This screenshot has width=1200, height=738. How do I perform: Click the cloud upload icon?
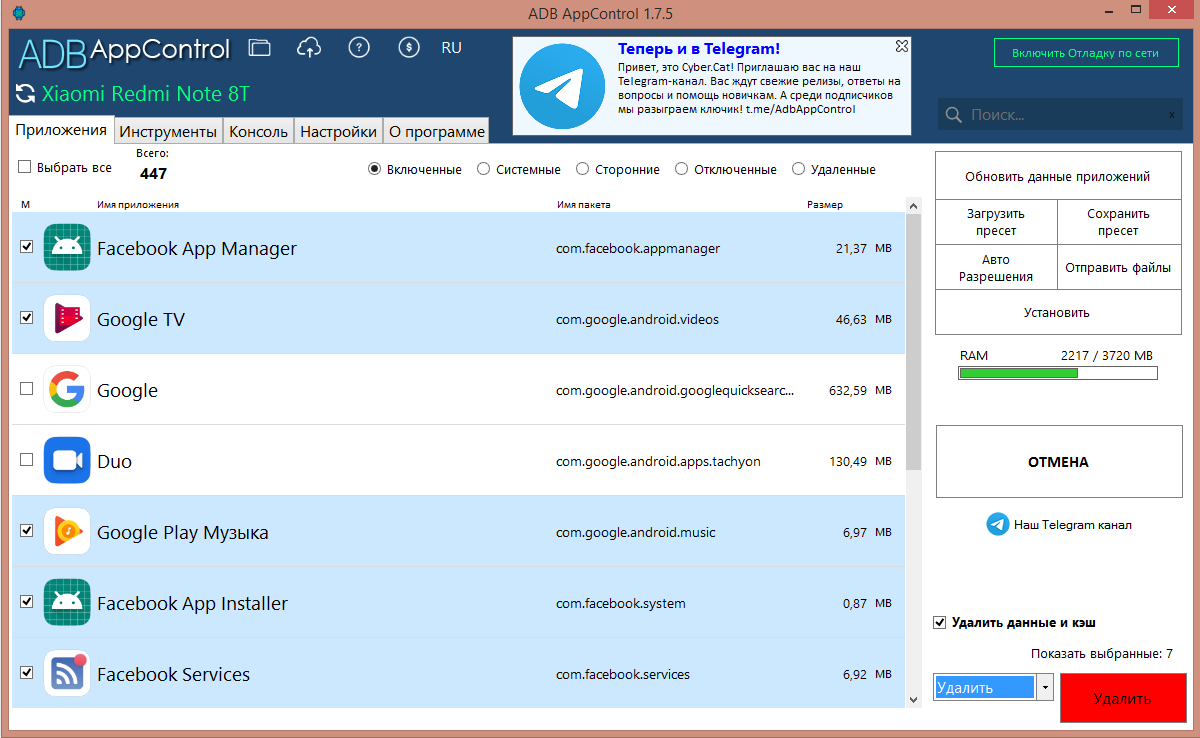(x=310, y=47)
